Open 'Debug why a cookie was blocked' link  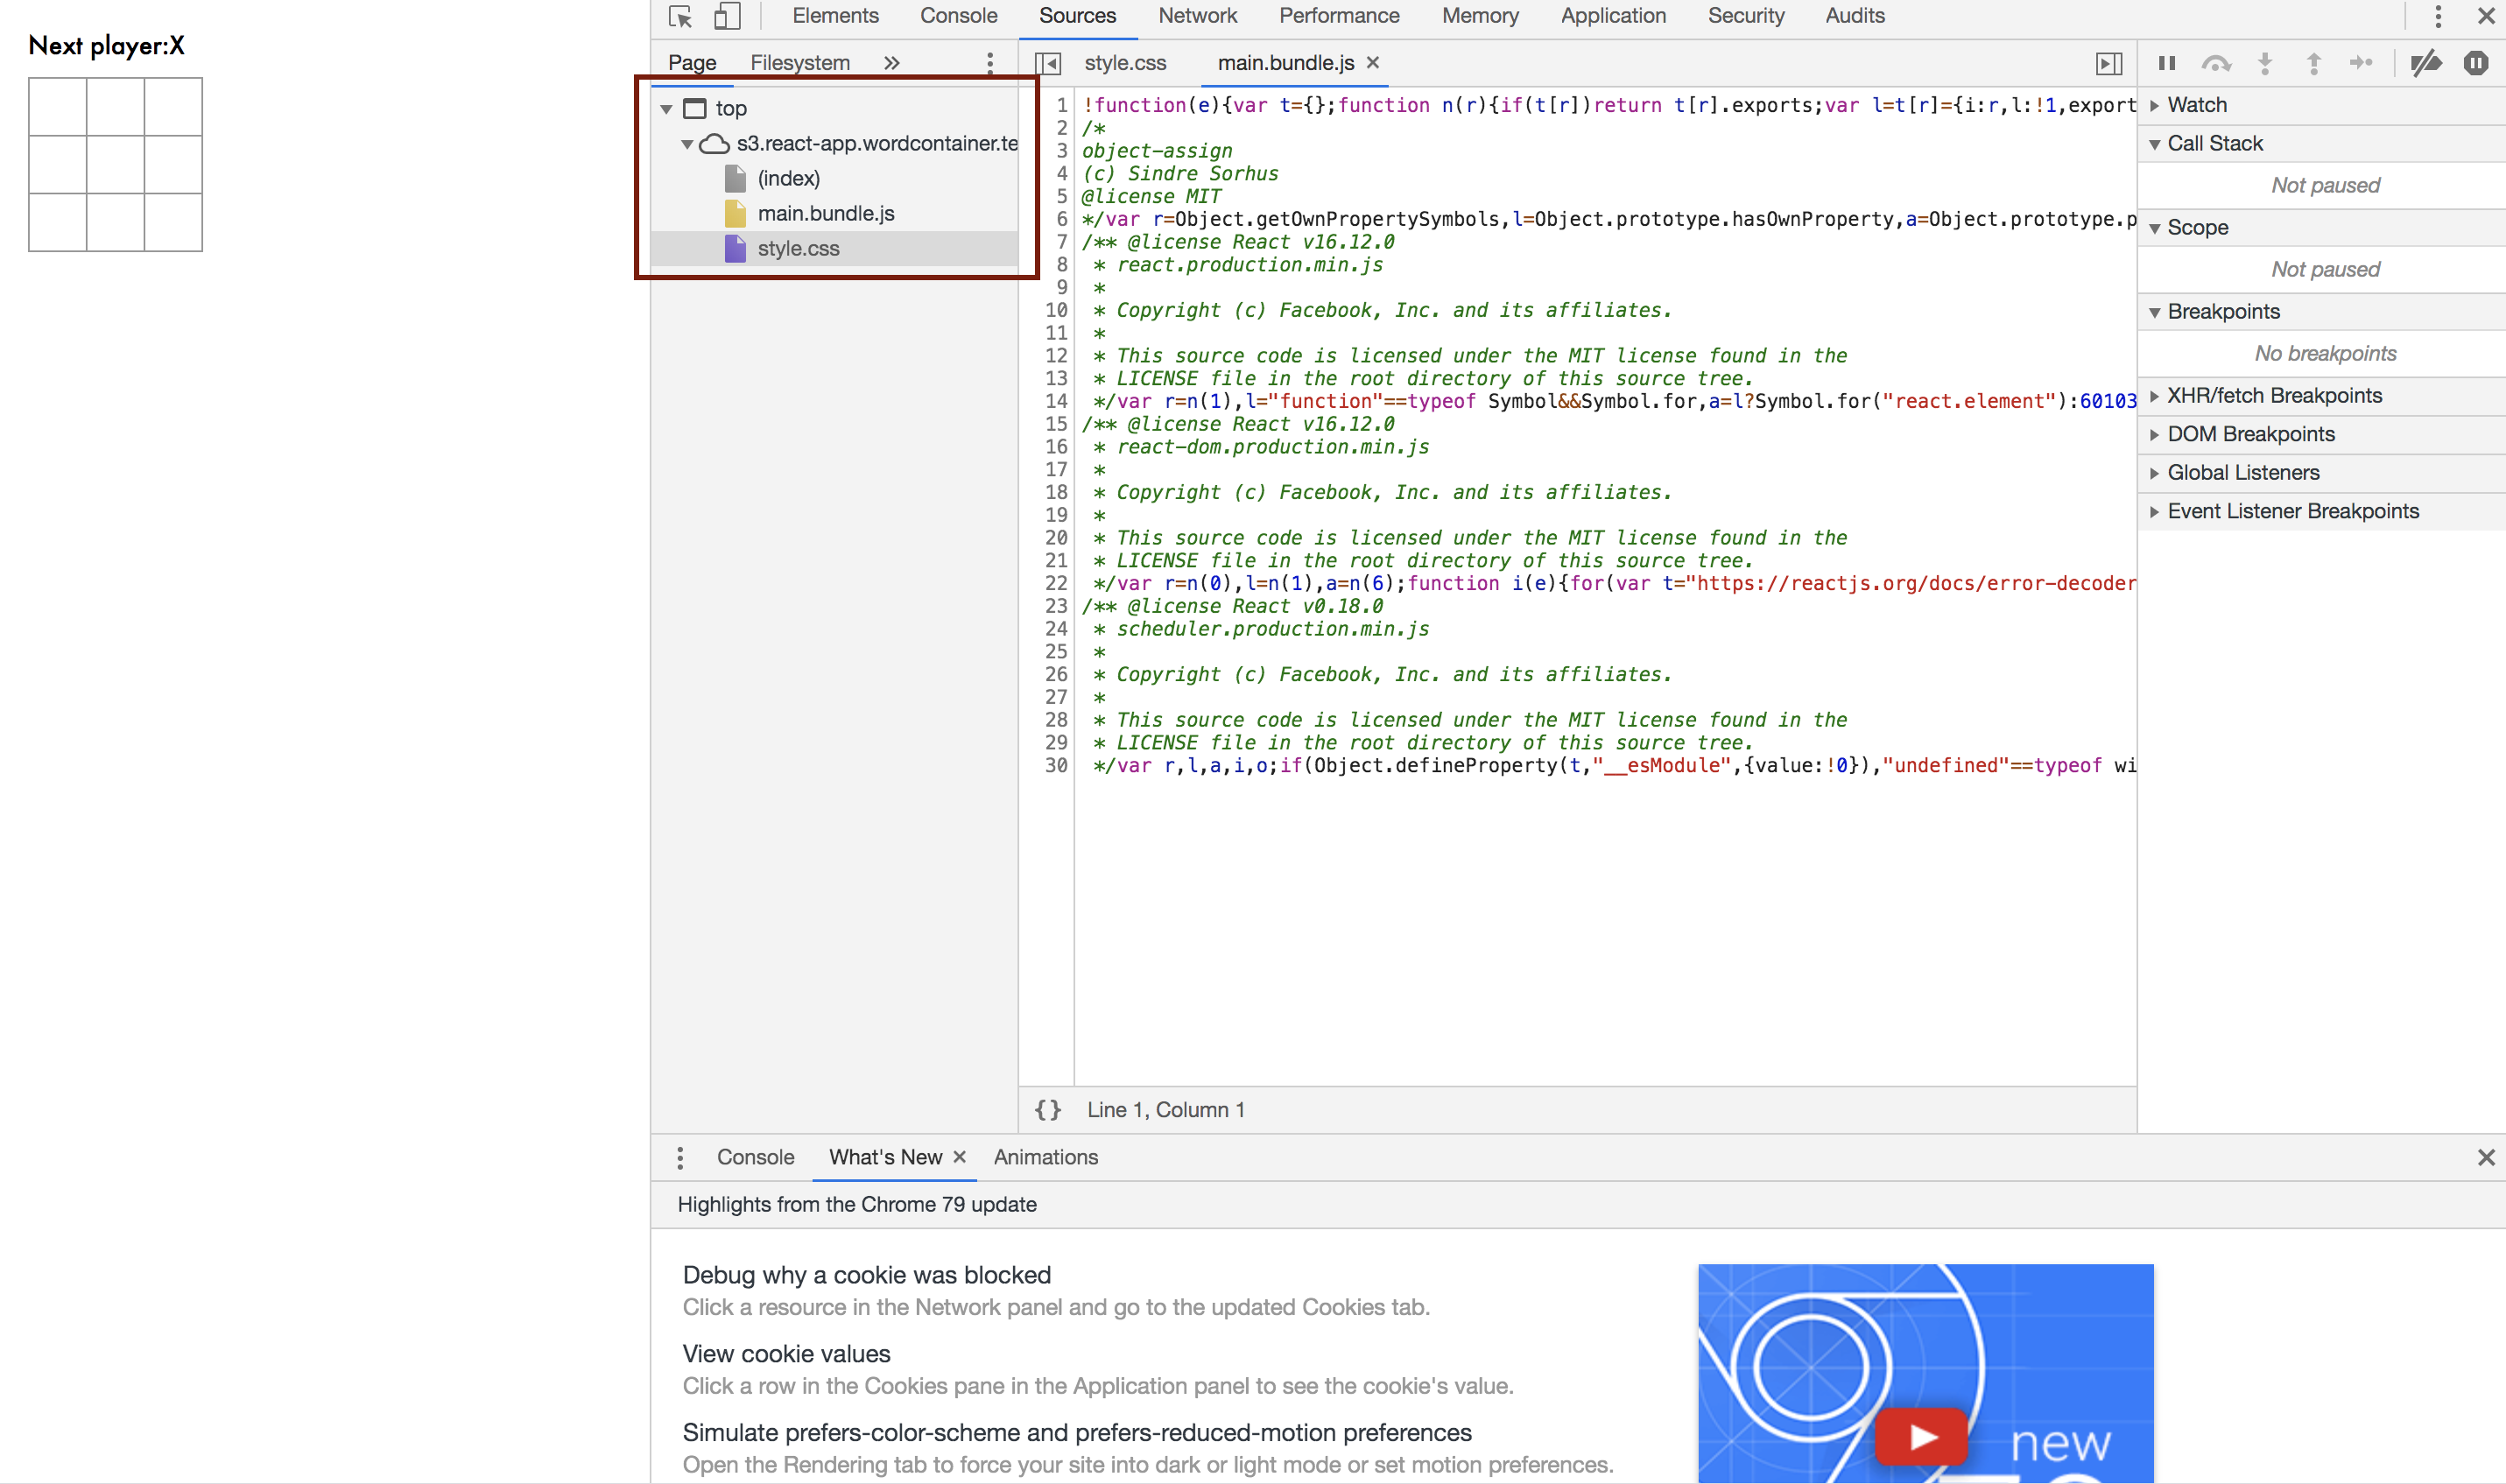(866, 1275)
